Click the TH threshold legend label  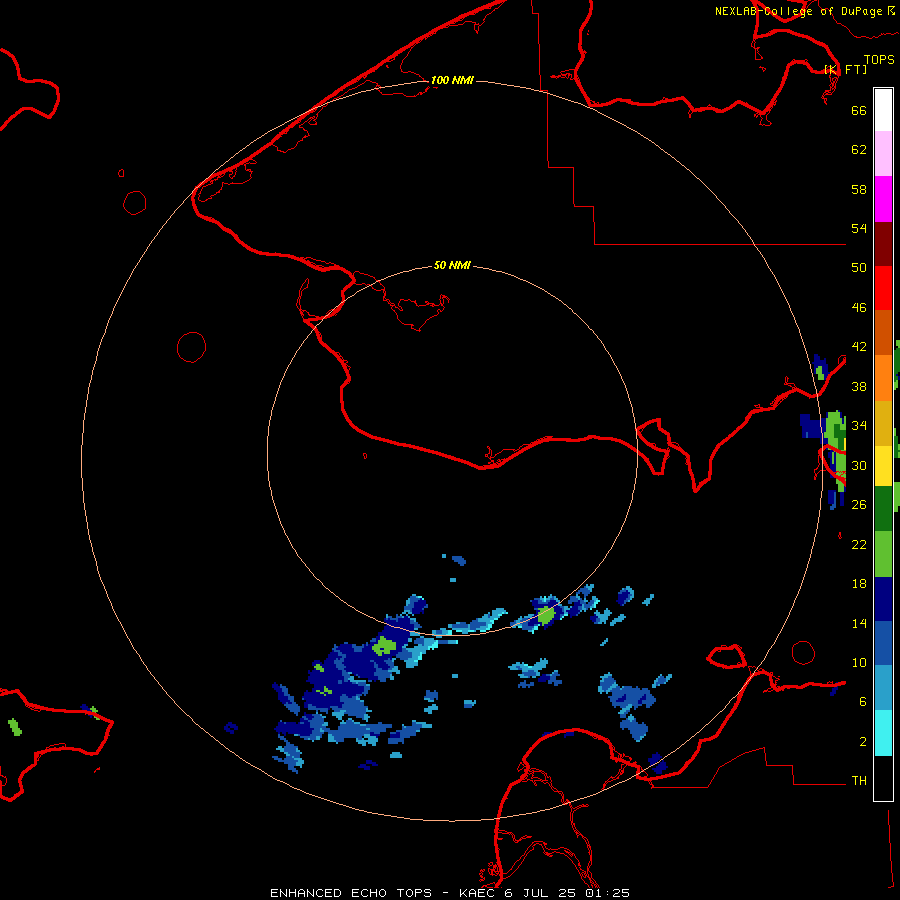click(x=859, y=781)
